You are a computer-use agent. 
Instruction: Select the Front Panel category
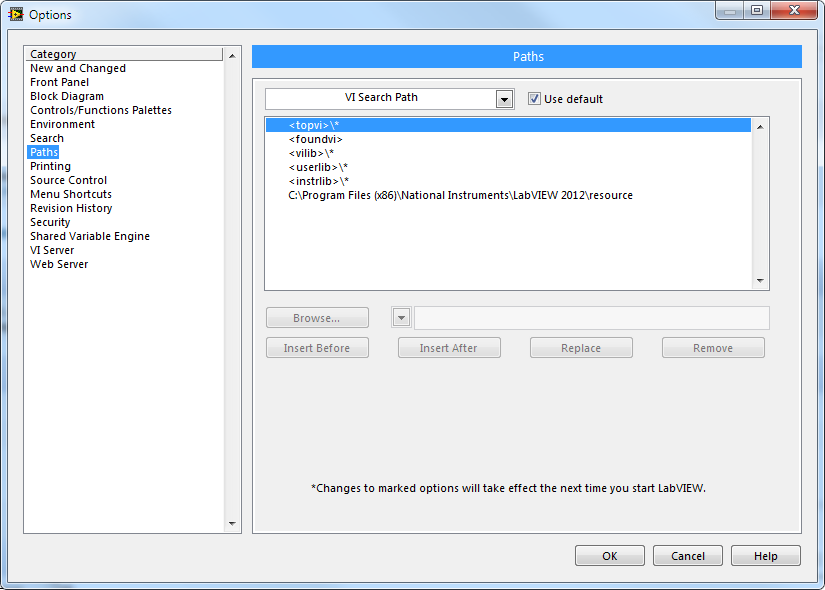coord(59,82)
